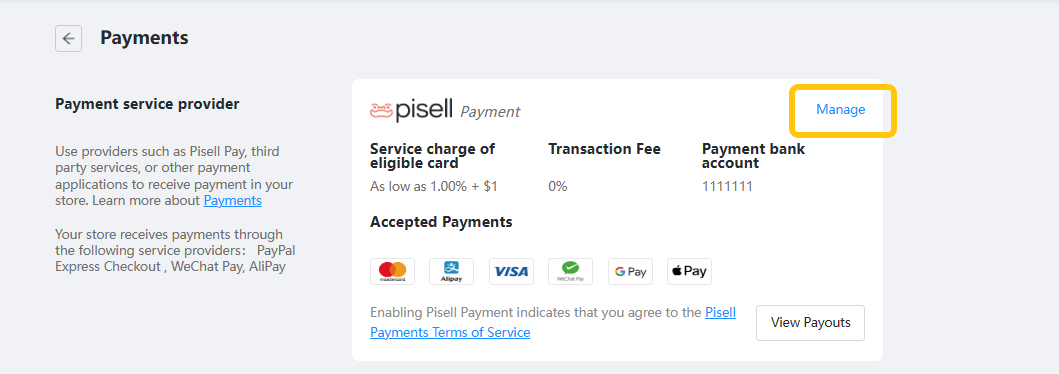Open Pisell Payments Terms of Service link

pos(552,322)
